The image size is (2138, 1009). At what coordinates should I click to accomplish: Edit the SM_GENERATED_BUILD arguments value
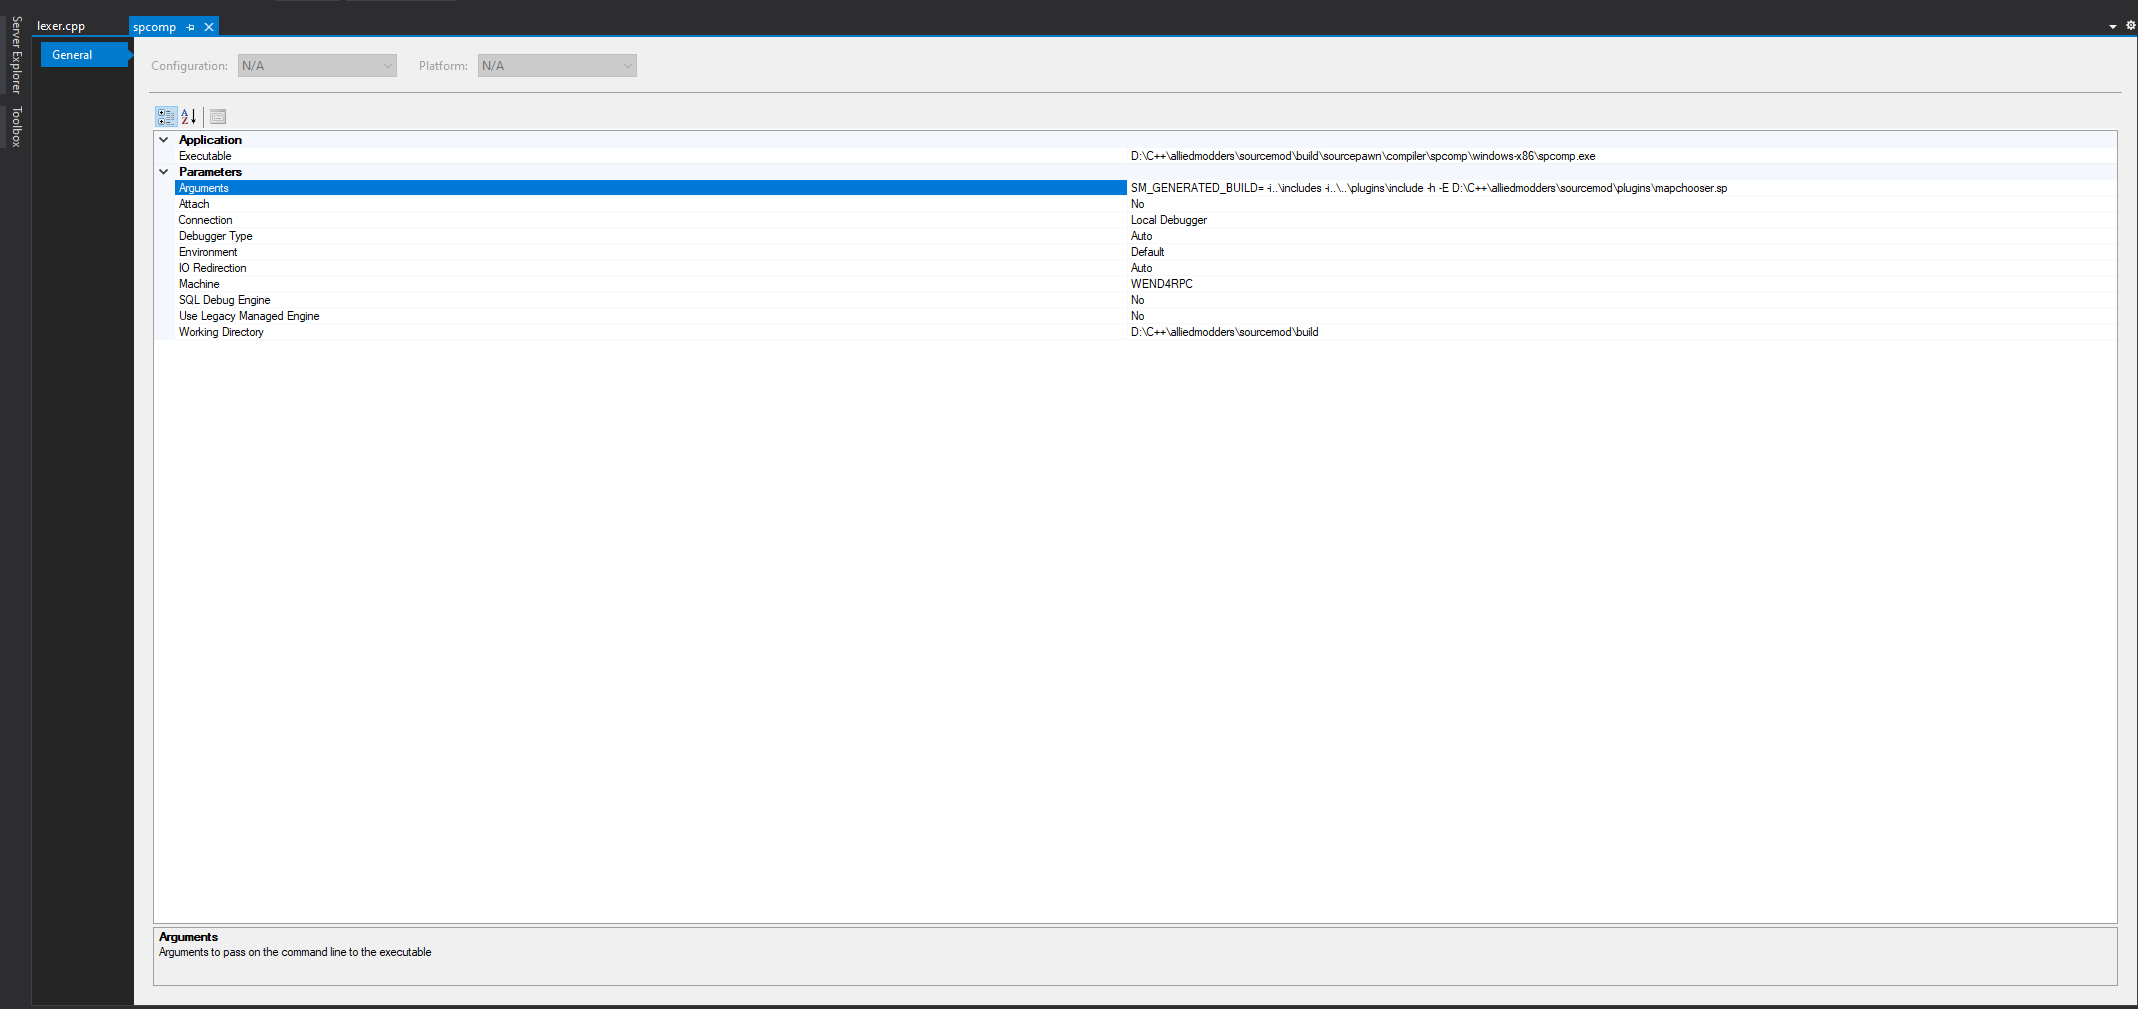click(1429, 188)
